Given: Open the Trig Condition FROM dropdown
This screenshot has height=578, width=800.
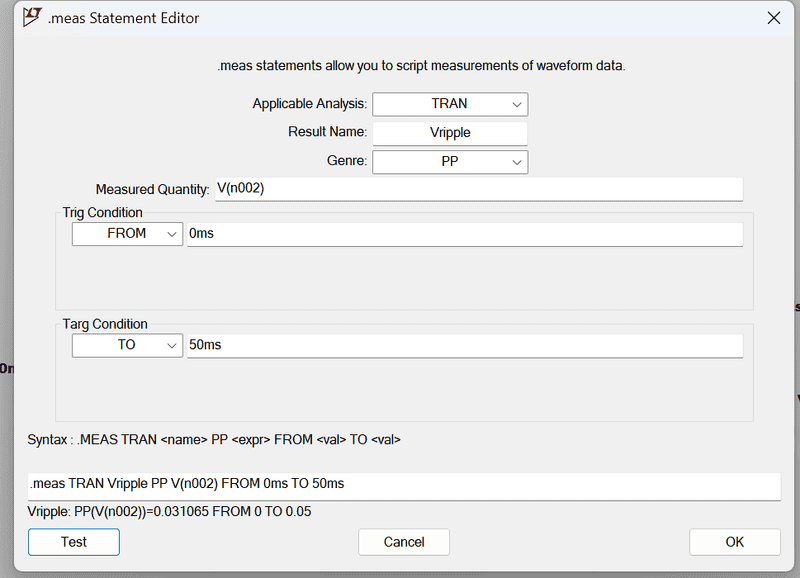Looking at the screenshot, I should (x=127, y=234).
